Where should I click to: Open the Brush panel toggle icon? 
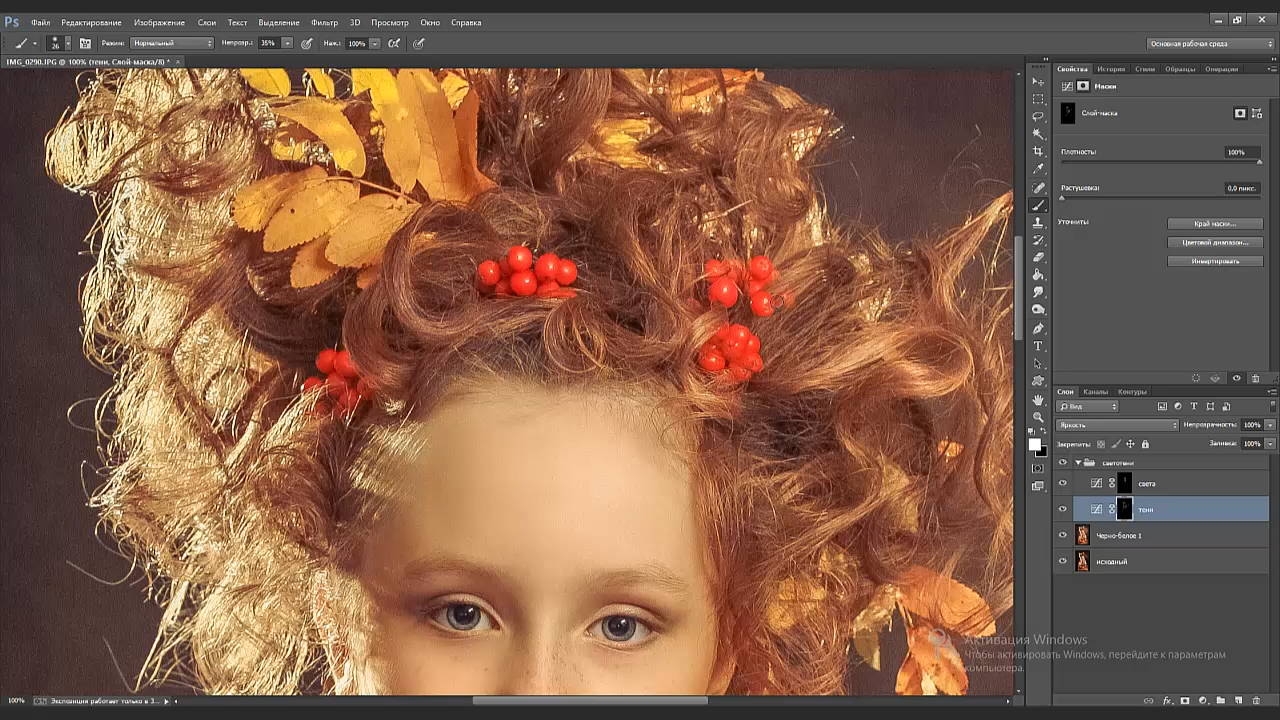(x=85, y=43)
